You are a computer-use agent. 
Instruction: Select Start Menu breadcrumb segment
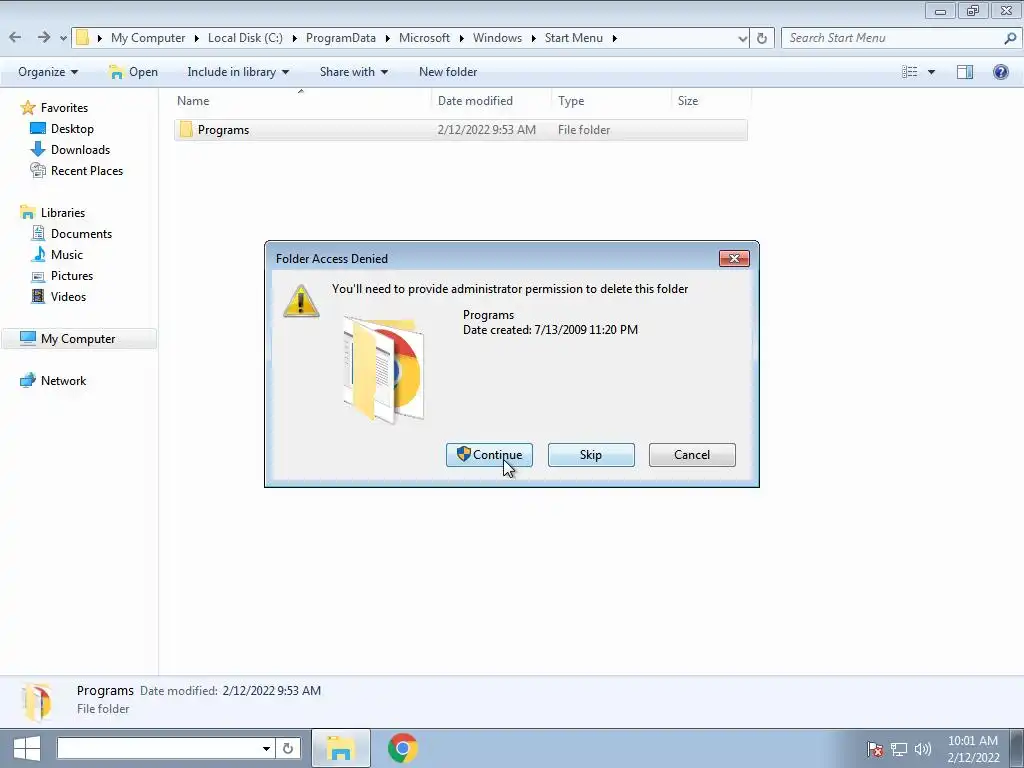coord(574,38)
